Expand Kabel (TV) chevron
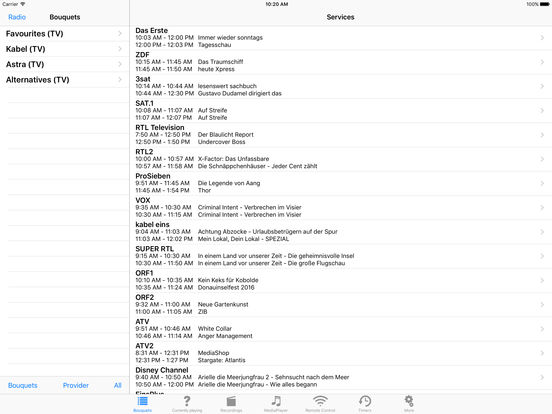Screen dimensions: 552x414 pyautogui.click(x=120, y=49)
